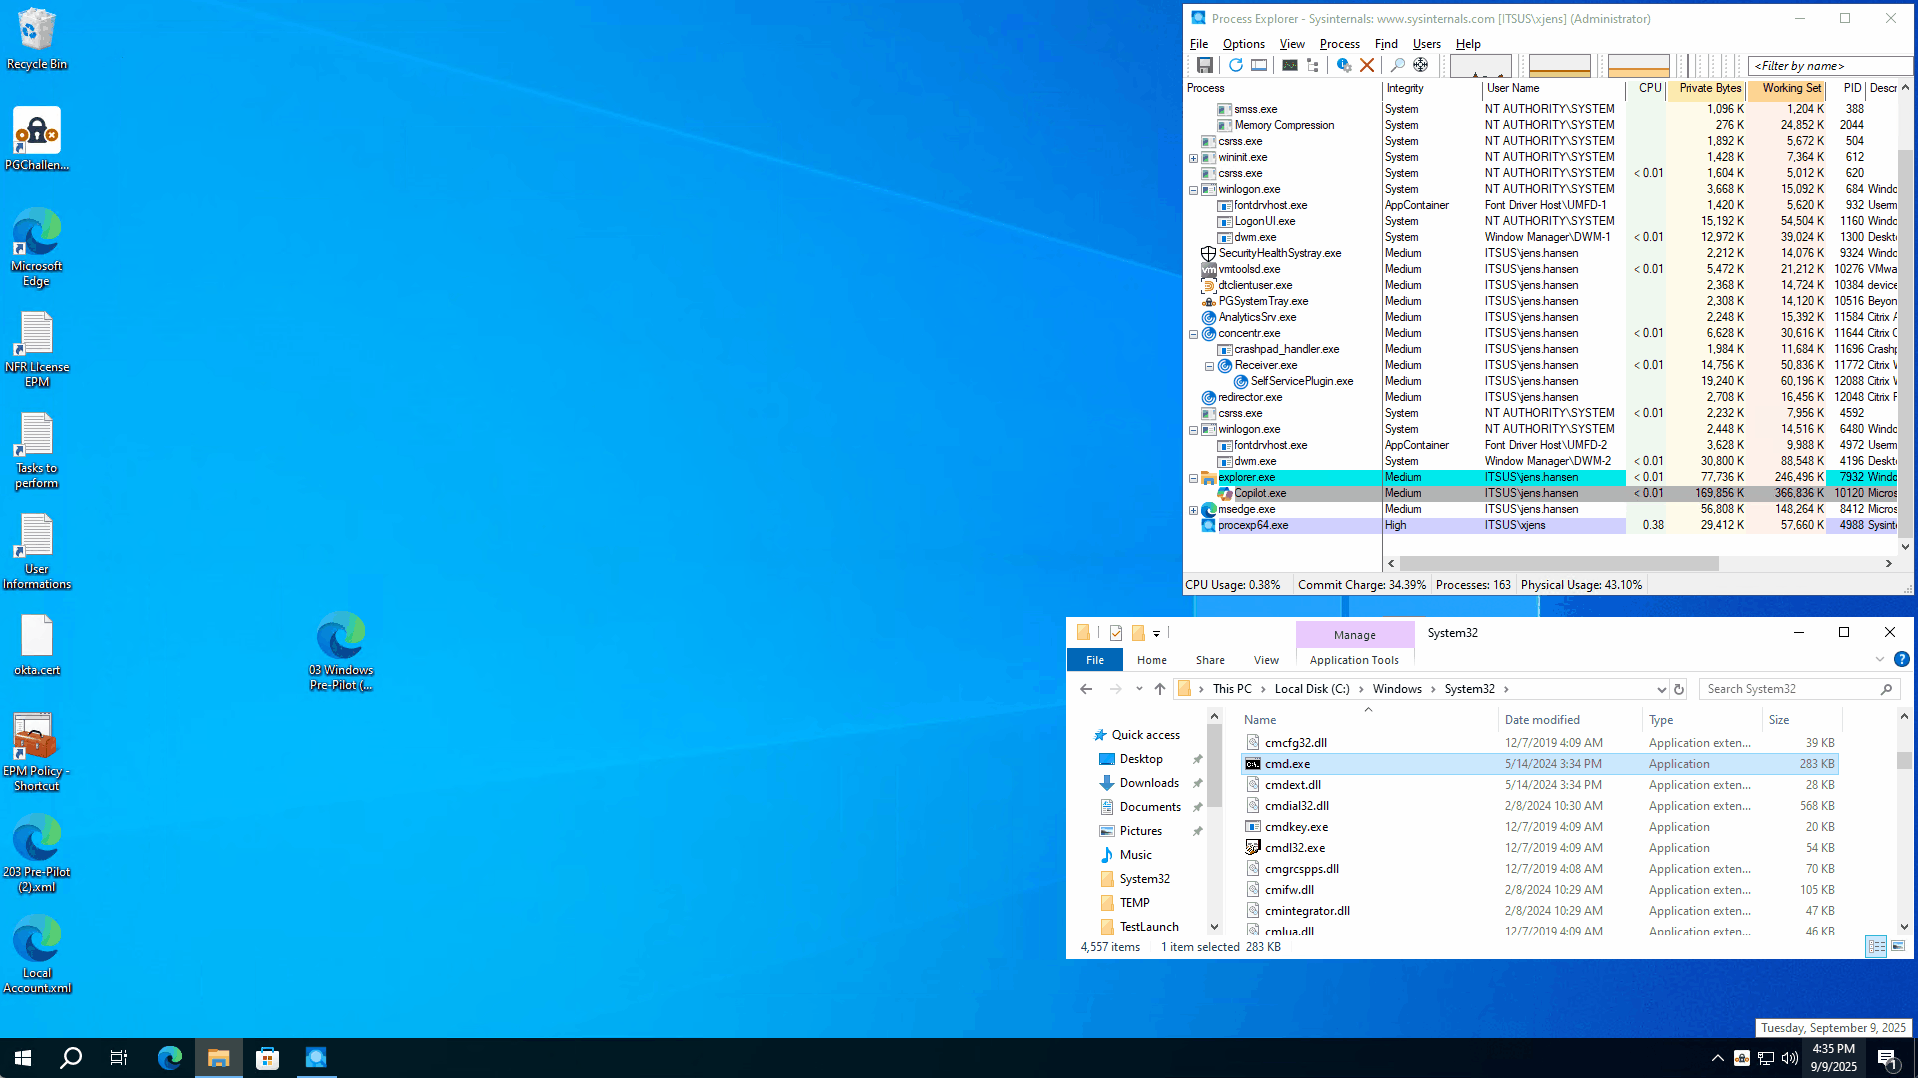
Task: Switch Explorer to Details view toggle
Action: 1876,946
